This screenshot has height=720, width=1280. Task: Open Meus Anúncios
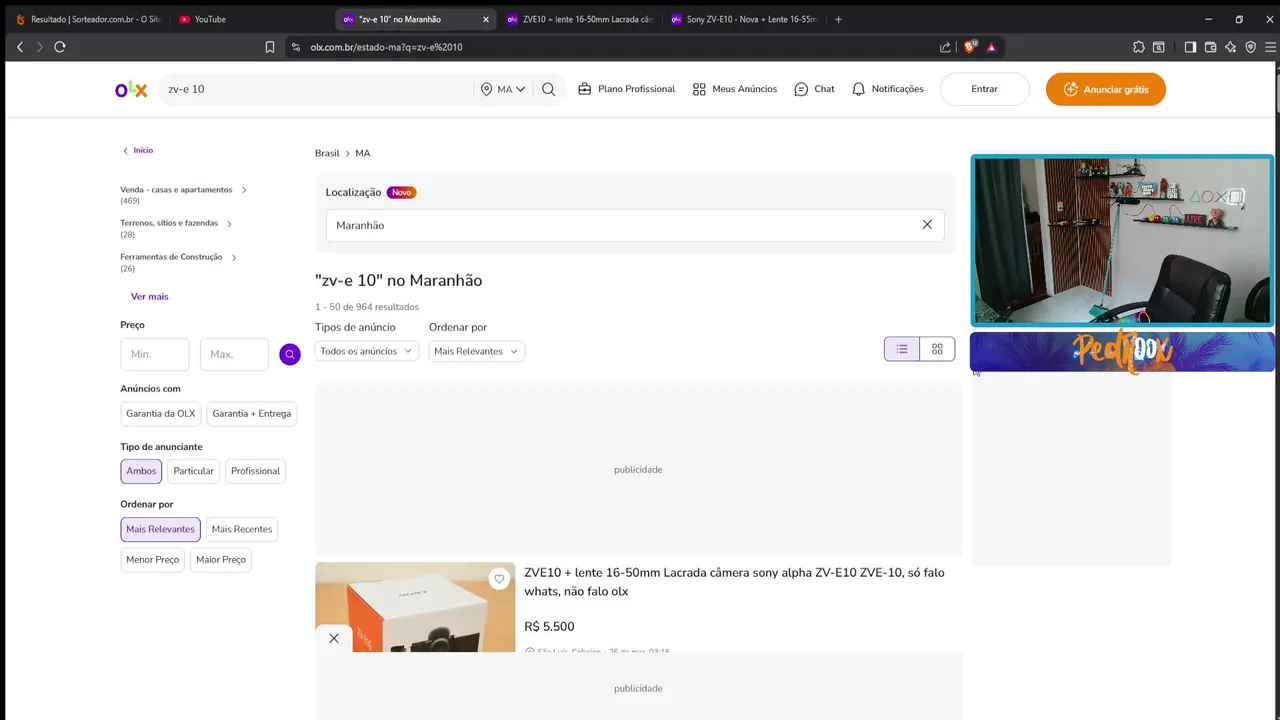pyautogui.click(x=734, y=89)
